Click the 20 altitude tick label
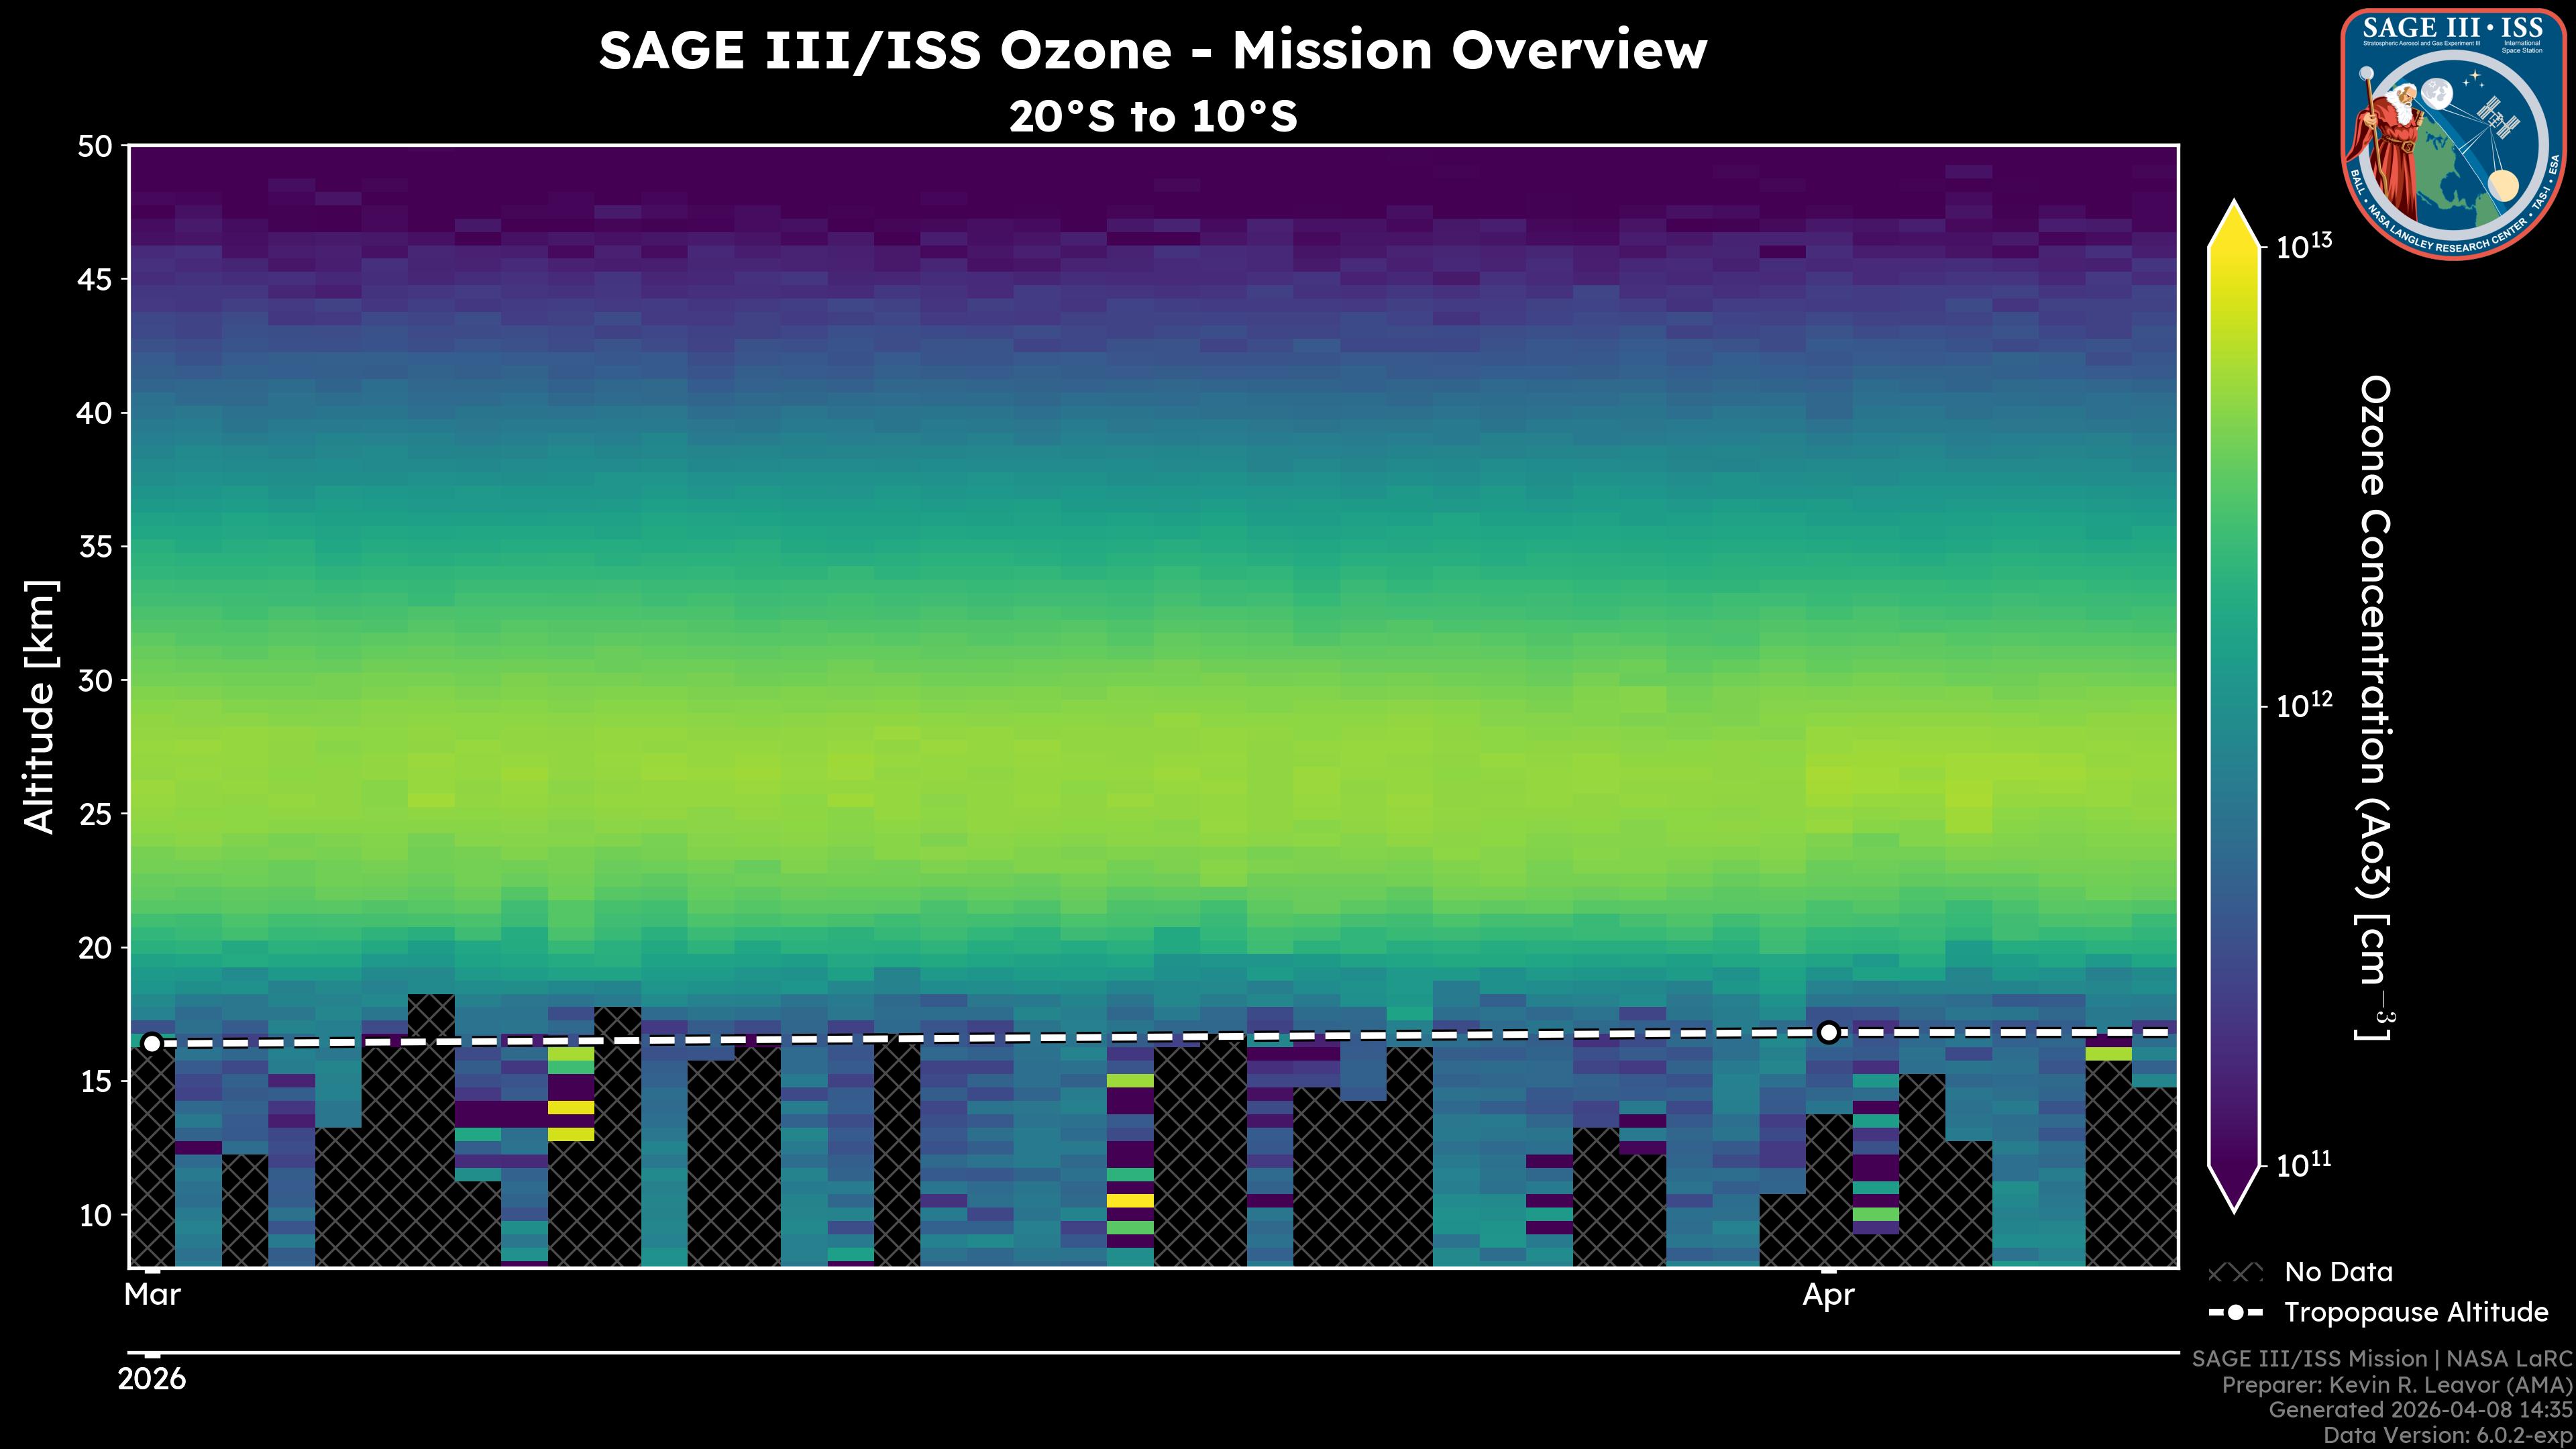The width and height of the screenshot is (2576, 1449). click(x=95, y=947)
